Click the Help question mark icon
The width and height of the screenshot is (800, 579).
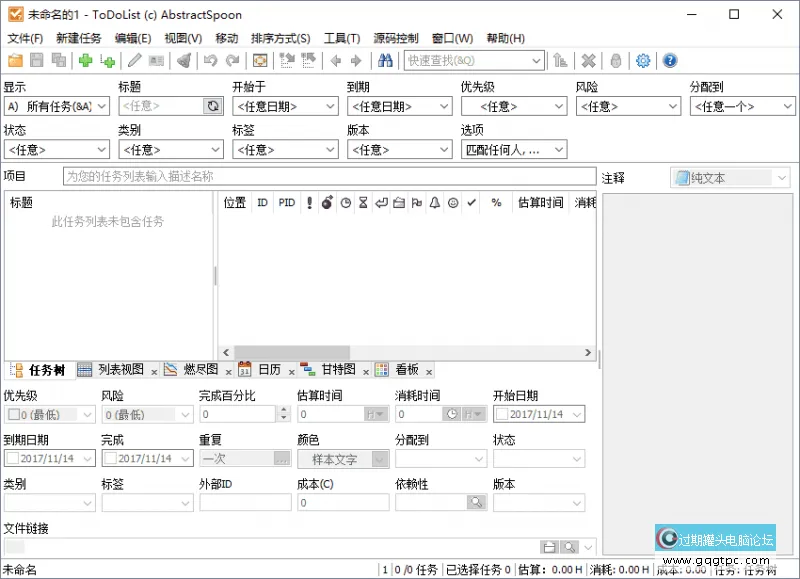click(668, 60)
